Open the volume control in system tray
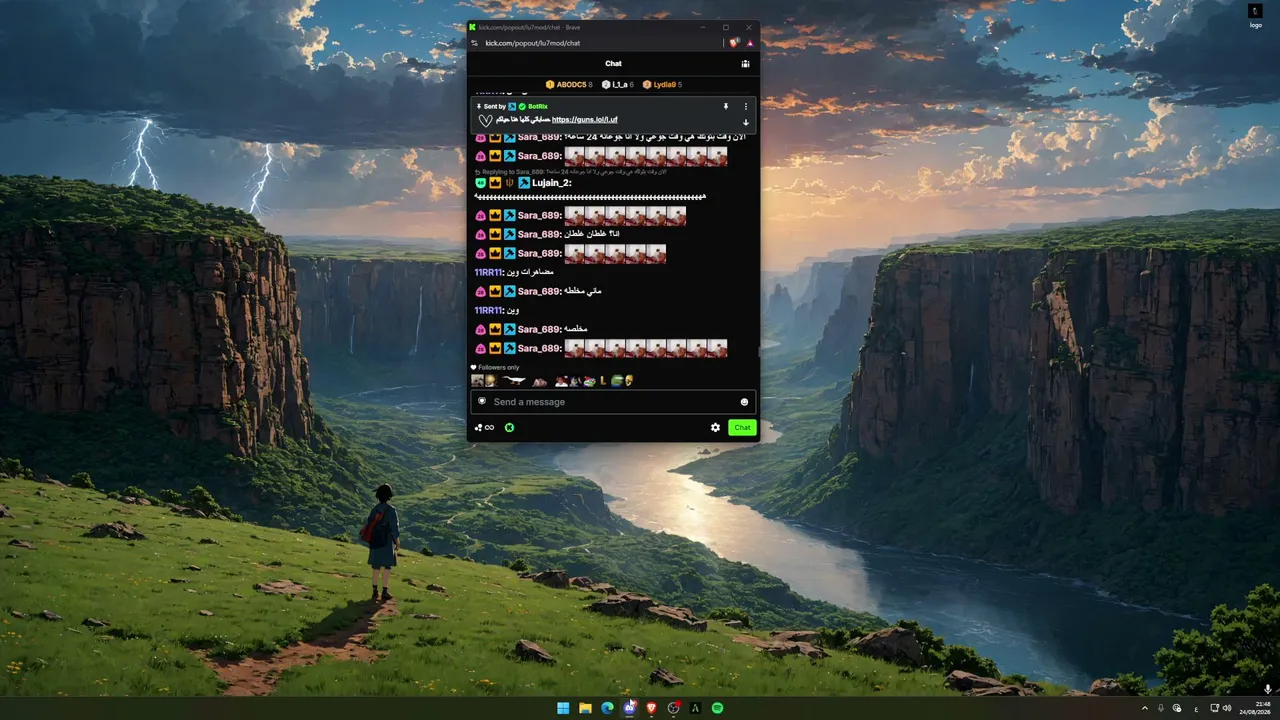1280x720 pixels. pos(1229,708)
